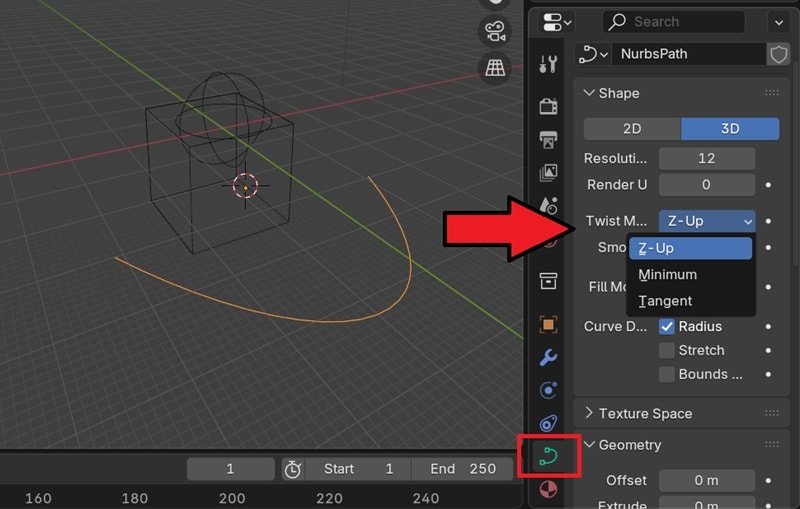Click the timeline current frame field

[x=231, y=469]
